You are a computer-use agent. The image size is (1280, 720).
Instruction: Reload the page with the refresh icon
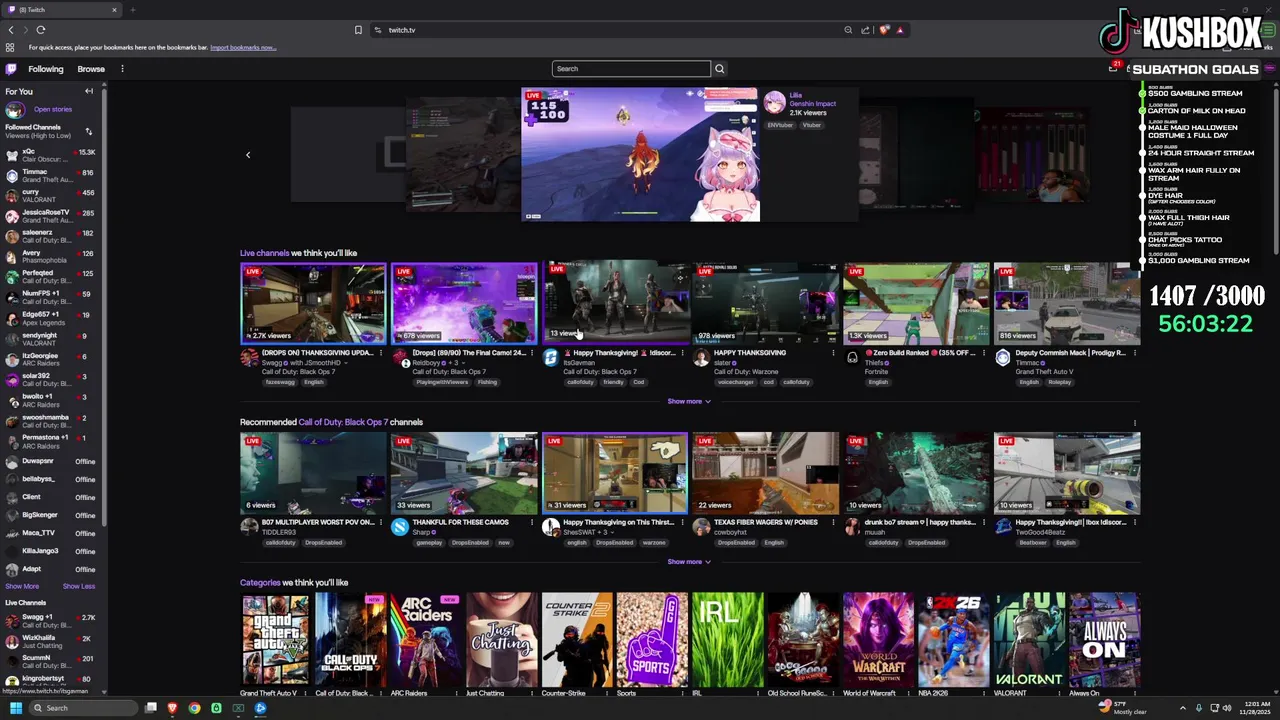click(40, 30)
